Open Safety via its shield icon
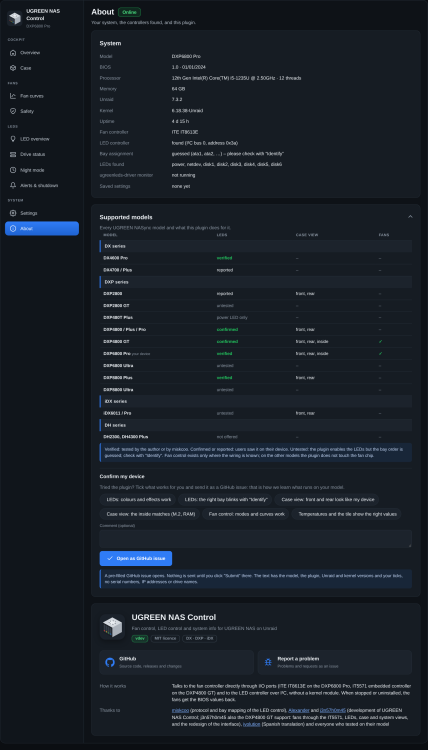Viewport: 428px width, 750px height. tap(13, 111)
